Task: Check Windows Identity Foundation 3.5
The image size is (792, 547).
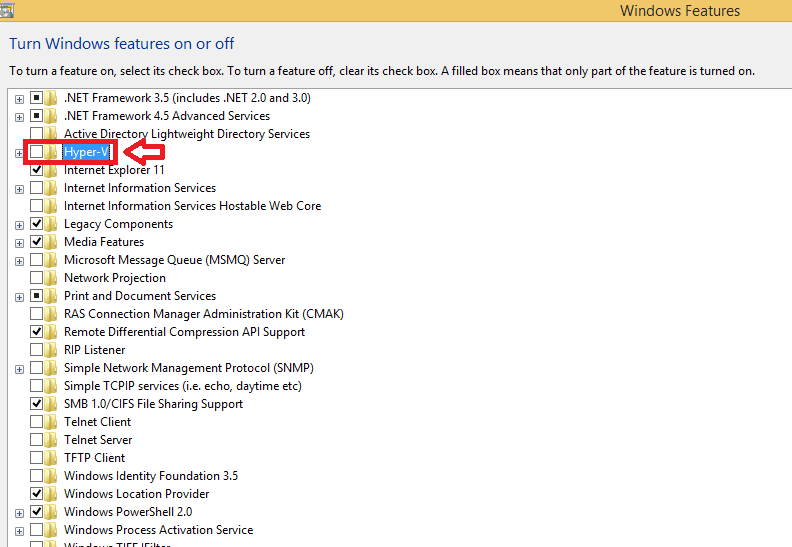Action: point(36,475)
